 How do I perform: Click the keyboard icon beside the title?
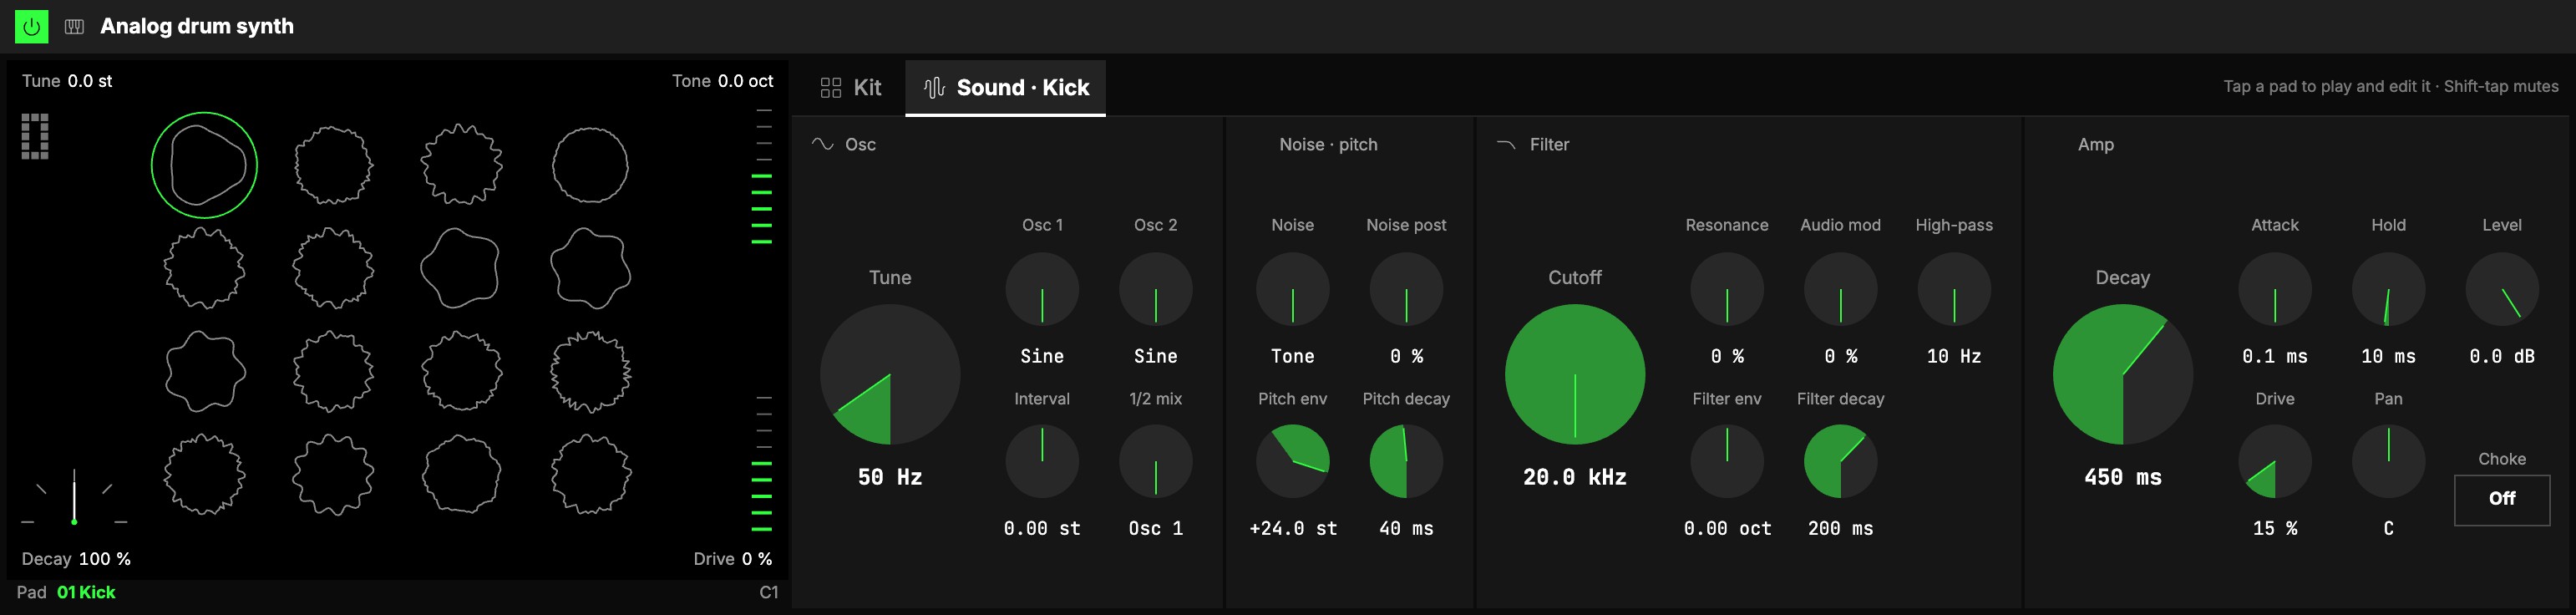pos(74,26)
